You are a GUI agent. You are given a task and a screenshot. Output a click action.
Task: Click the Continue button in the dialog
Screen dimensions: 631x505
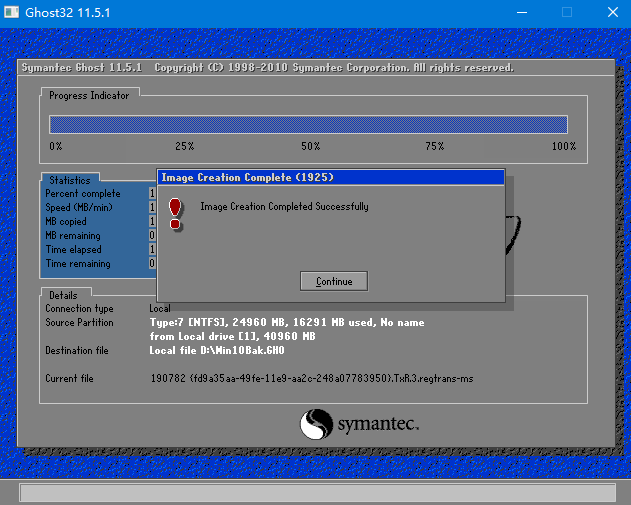[333, 281]
